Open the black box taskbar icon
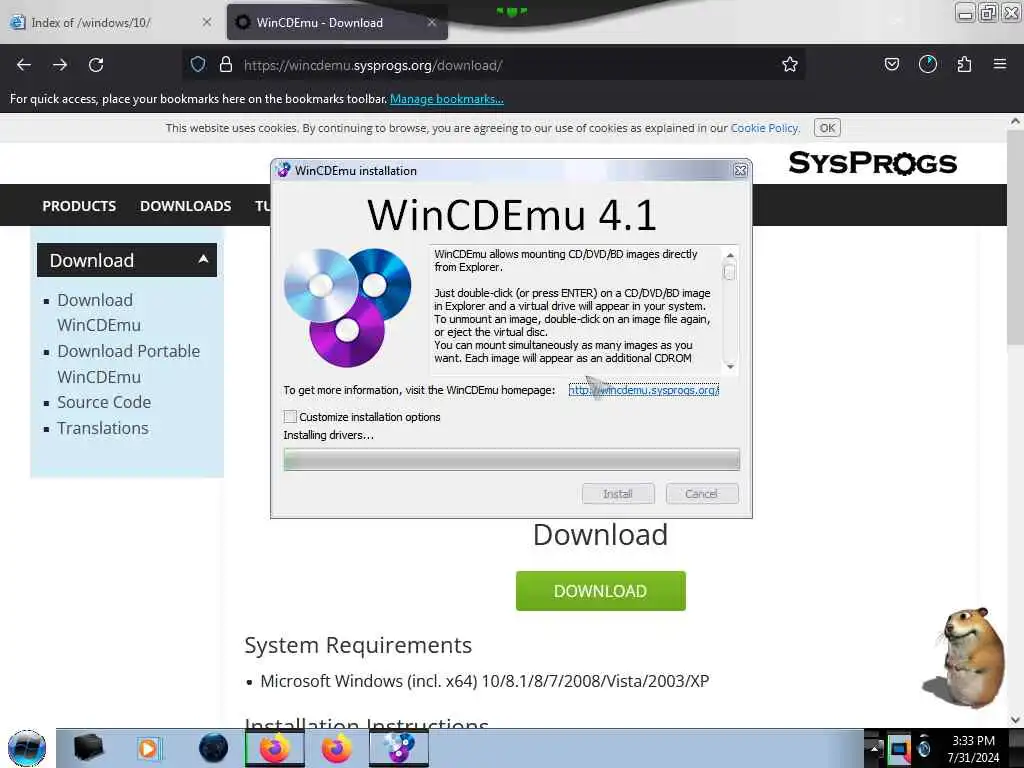The height and width of the screenshot is (768, 1024). click(88, 748)
